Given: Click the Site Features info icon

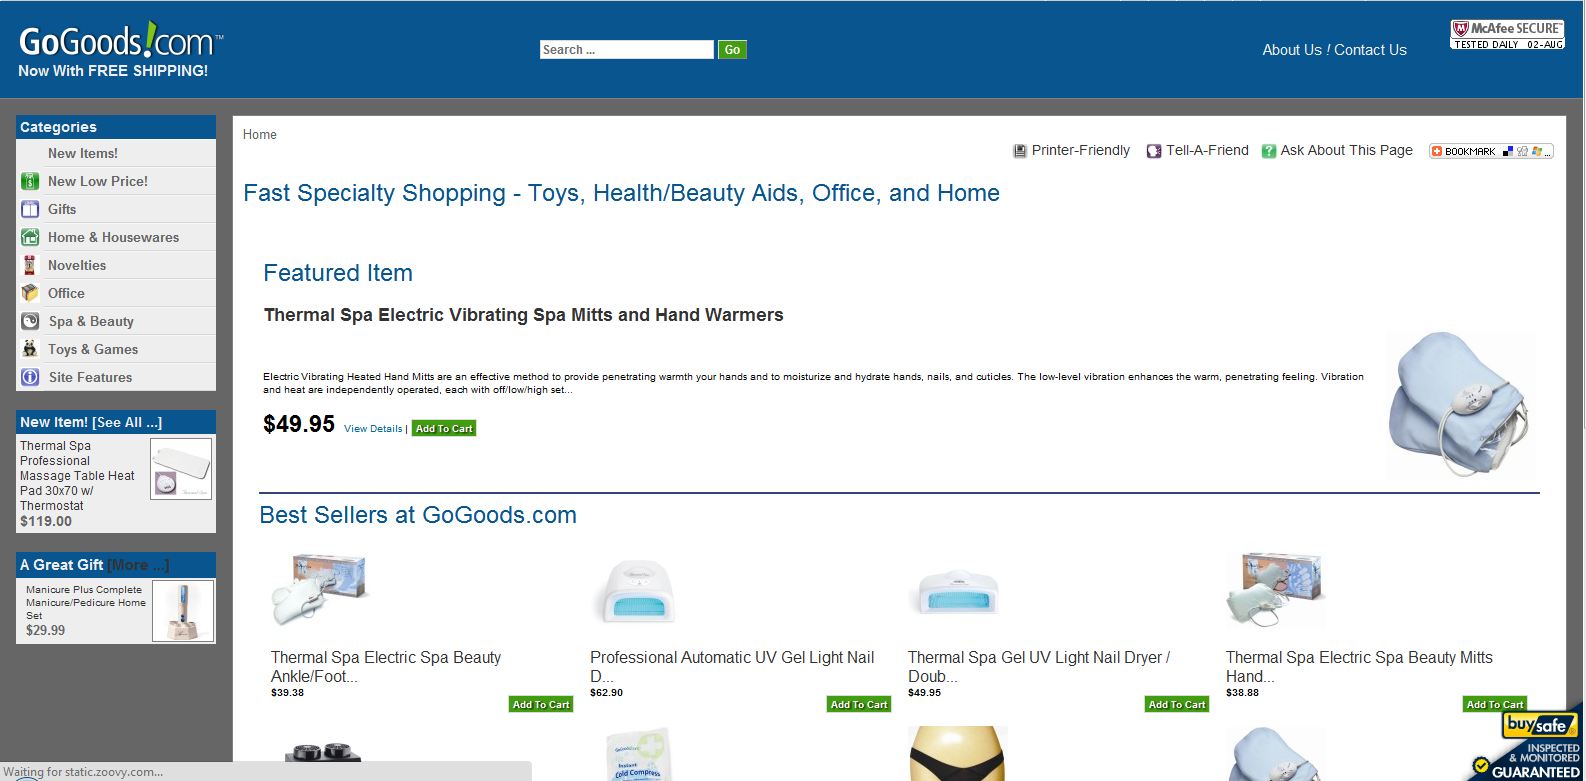Looking at the screenshot, I should pos(30,377).
